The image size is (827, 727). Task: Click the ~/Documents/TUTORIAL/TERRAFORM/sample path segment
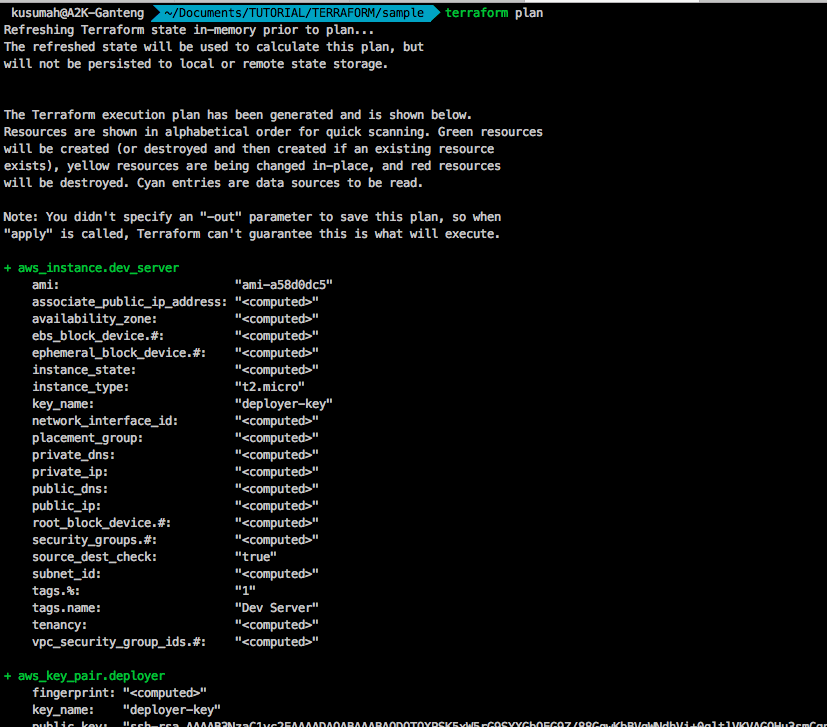[x=295, y=13]
